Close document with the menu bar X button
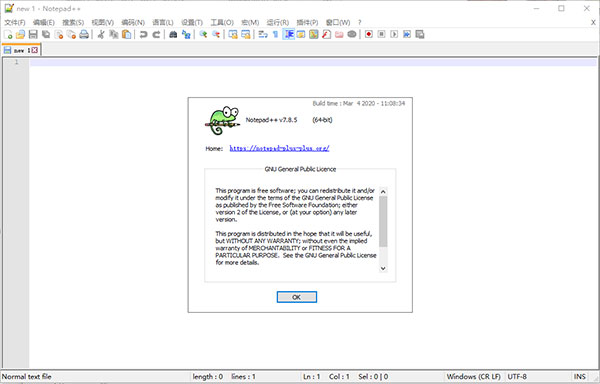600x384 pixels. click(593, 23)
